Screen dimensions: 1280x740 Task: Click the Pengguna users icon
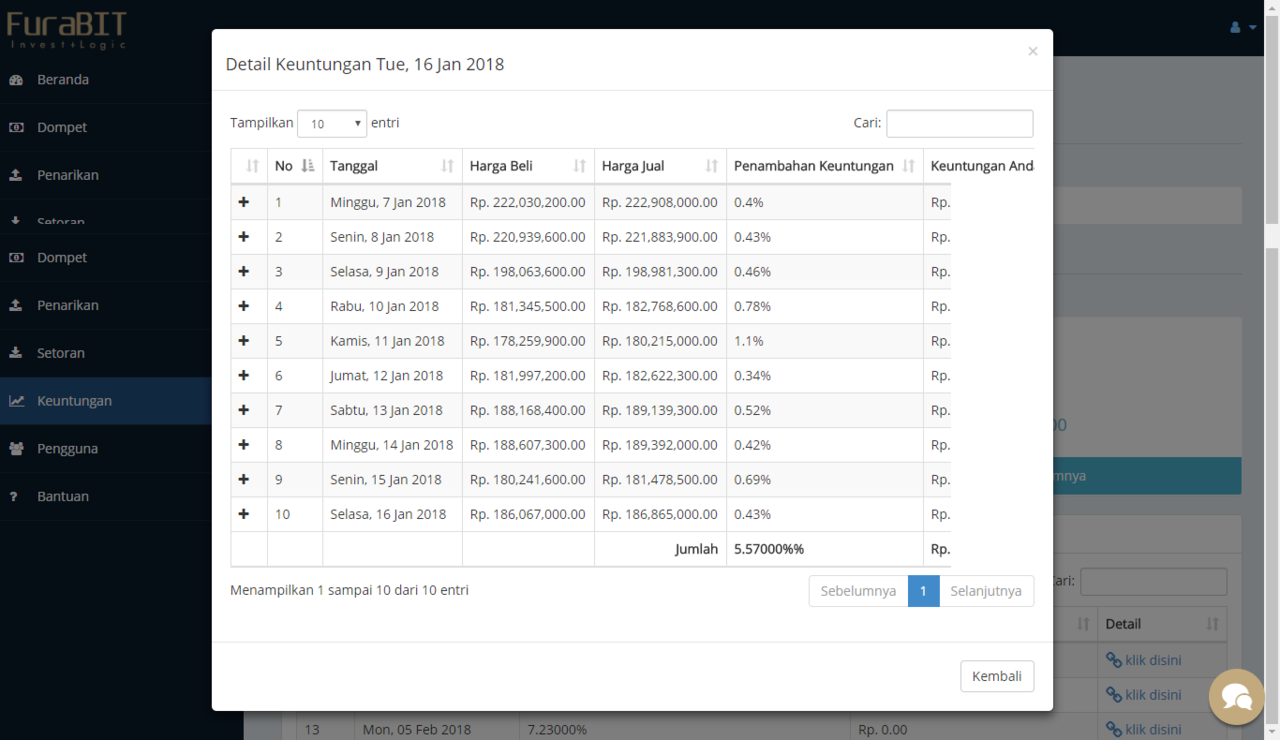click(16, 449)
